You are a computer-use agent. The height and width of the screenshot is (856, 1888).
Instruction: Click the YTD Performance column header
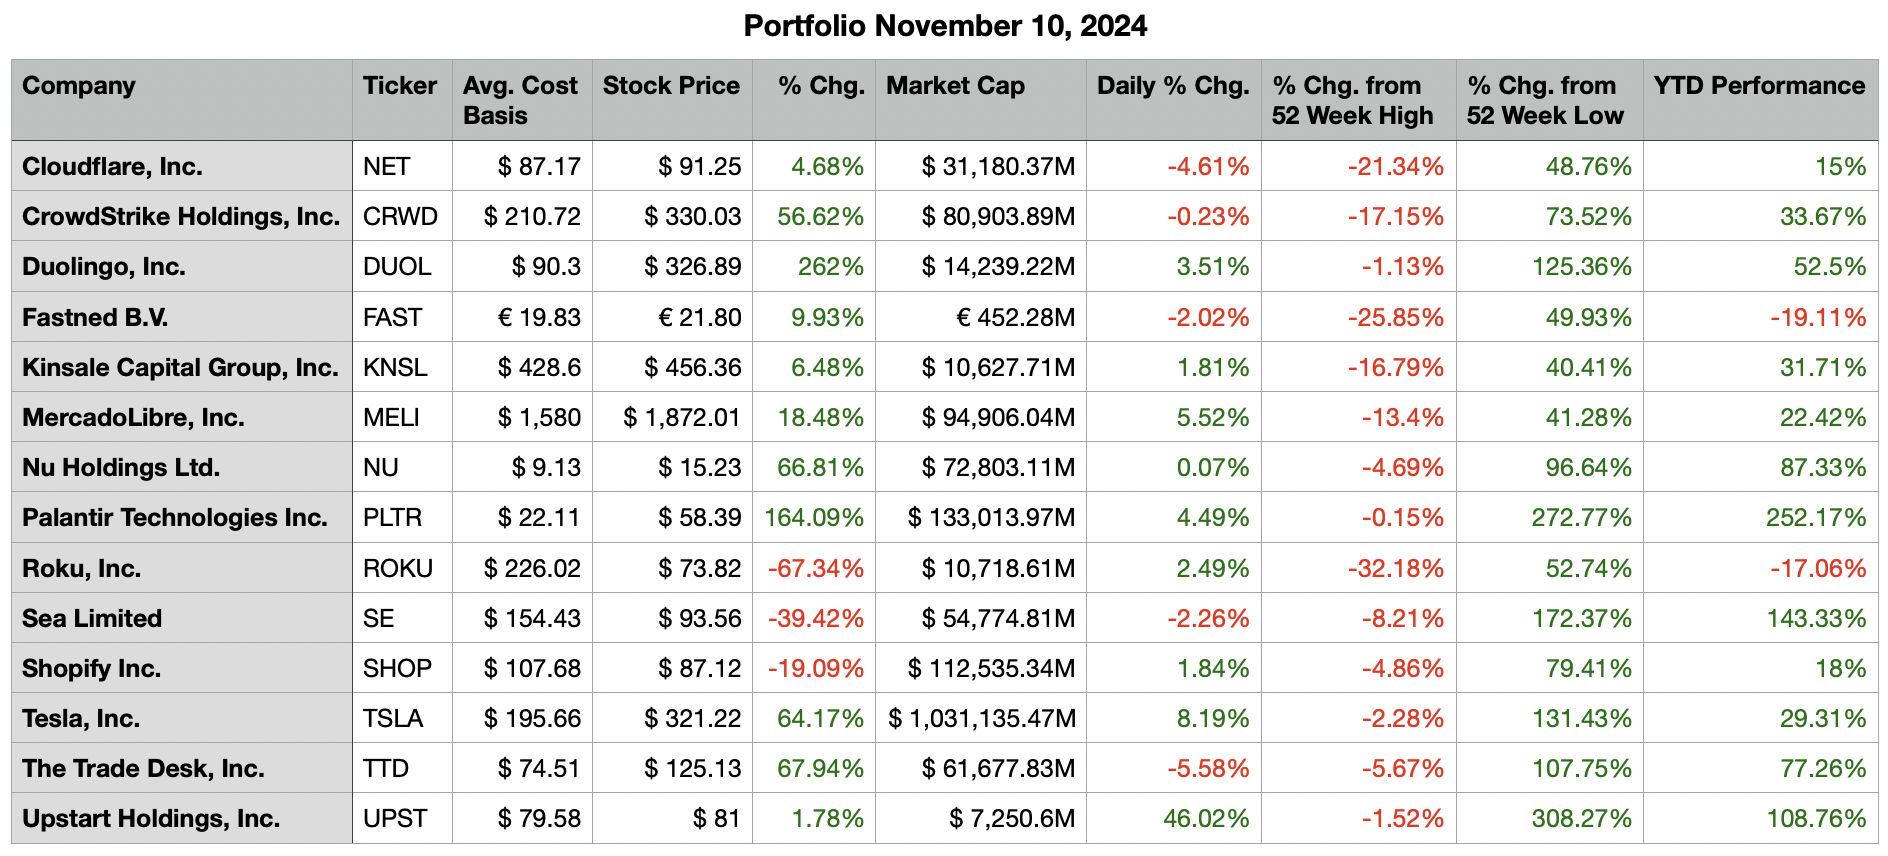[x=1759, y=86]
